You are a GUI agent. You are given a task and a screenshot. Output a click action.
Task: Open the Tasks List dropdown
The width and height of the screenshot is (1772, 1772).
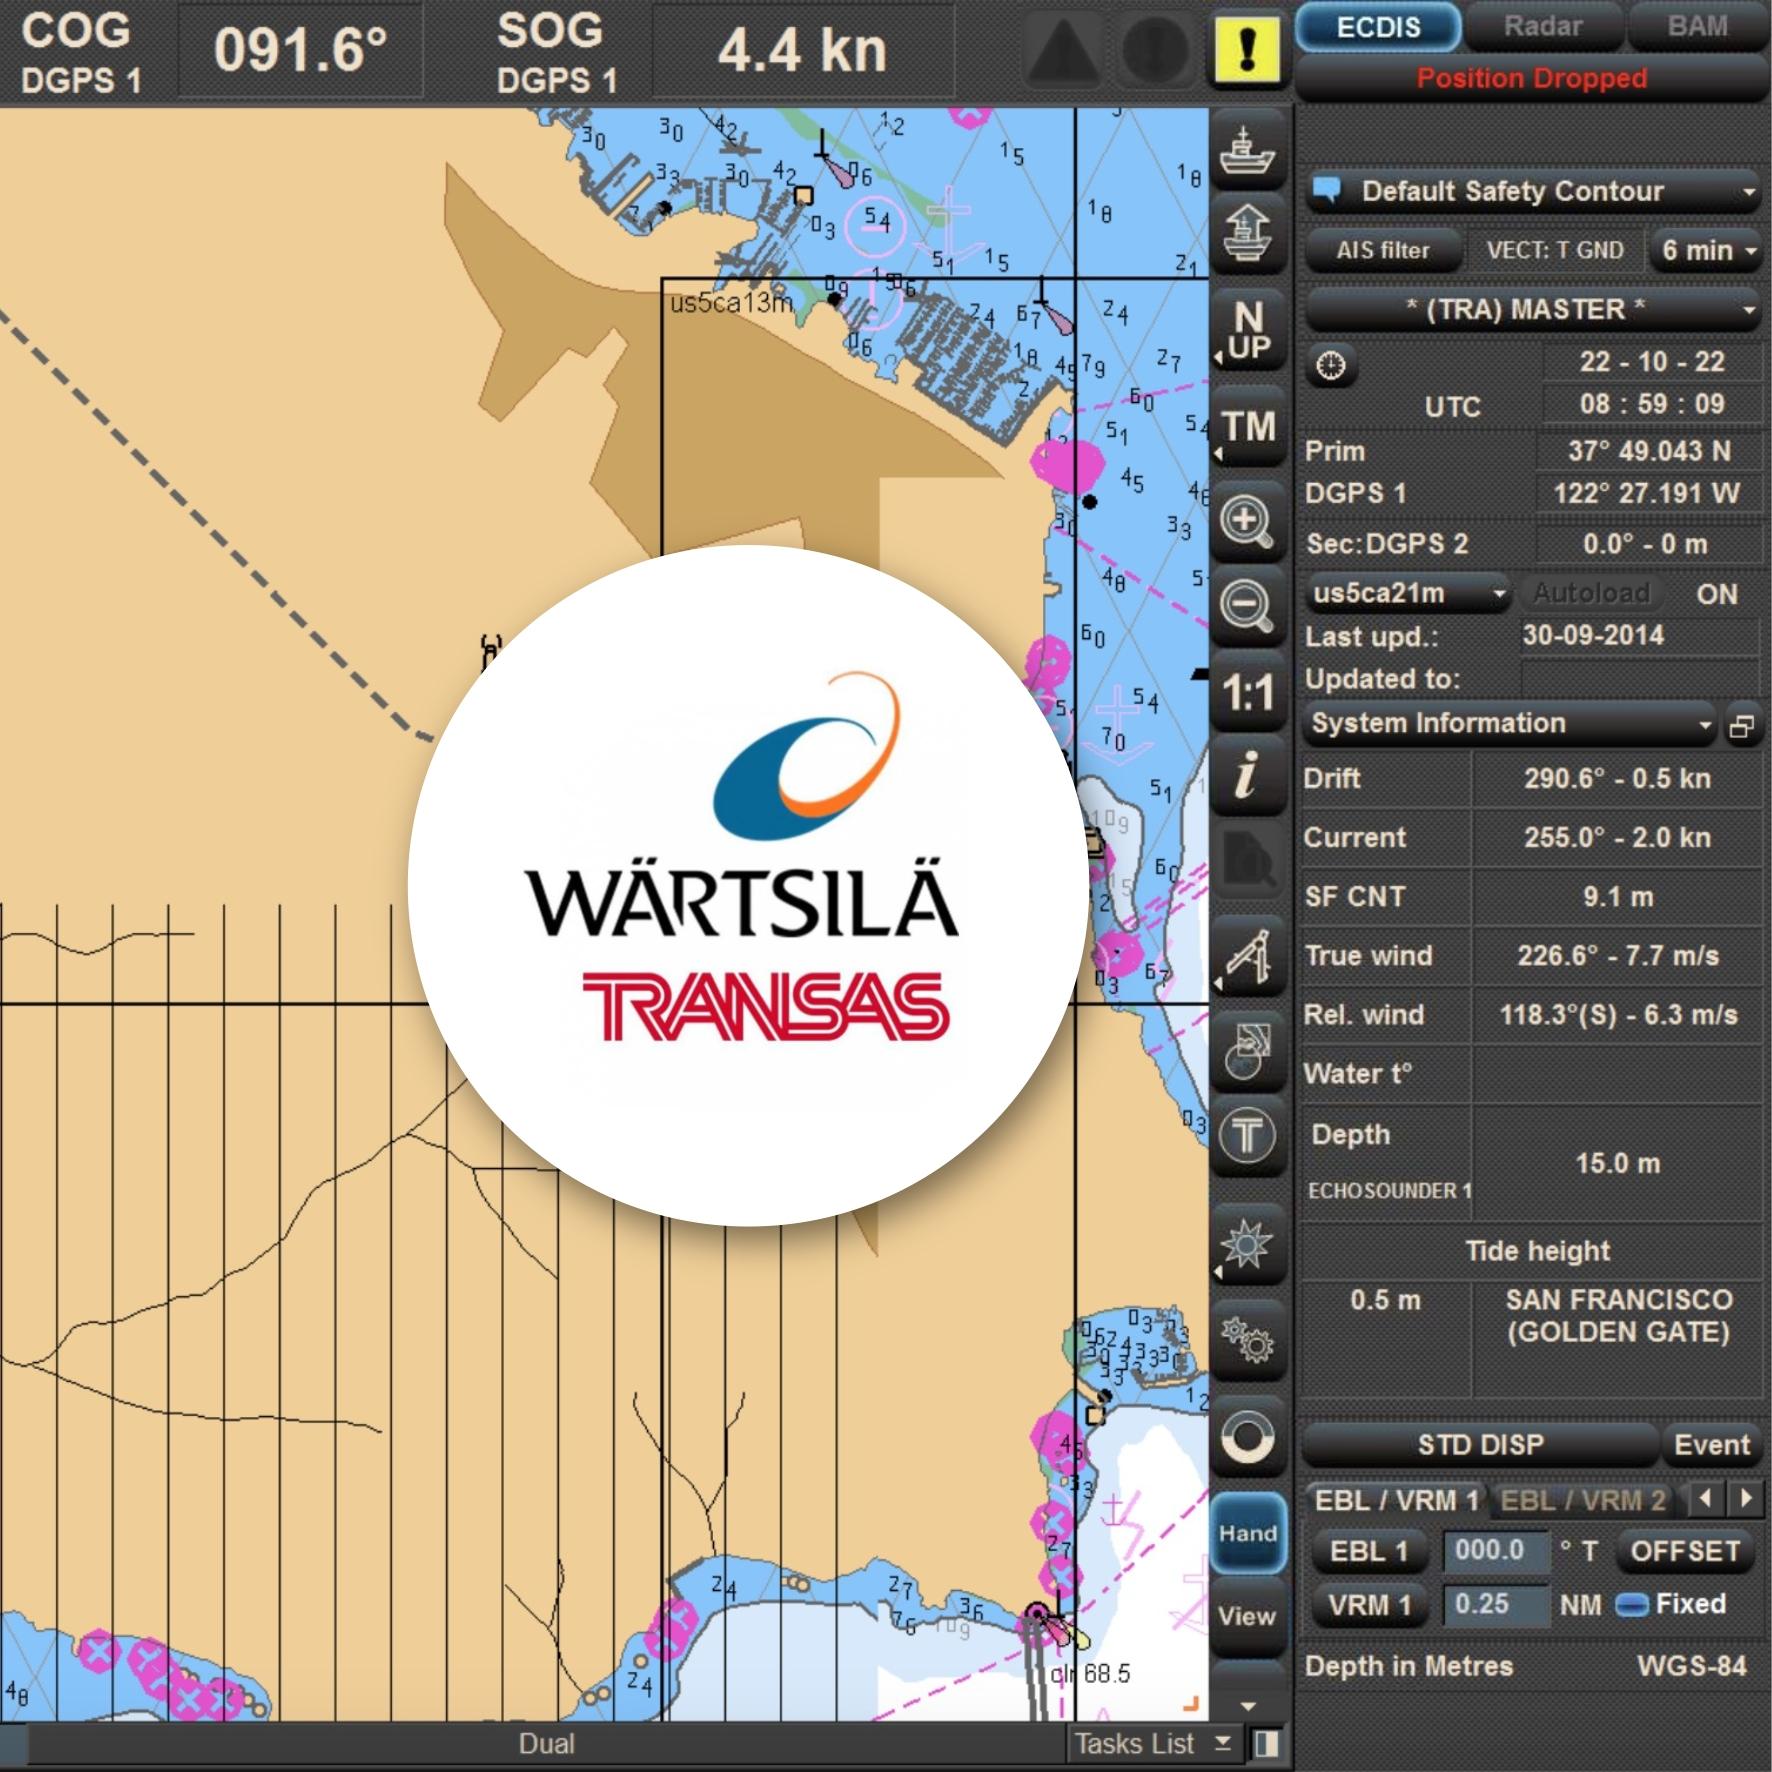[x=1153, y=1744]
